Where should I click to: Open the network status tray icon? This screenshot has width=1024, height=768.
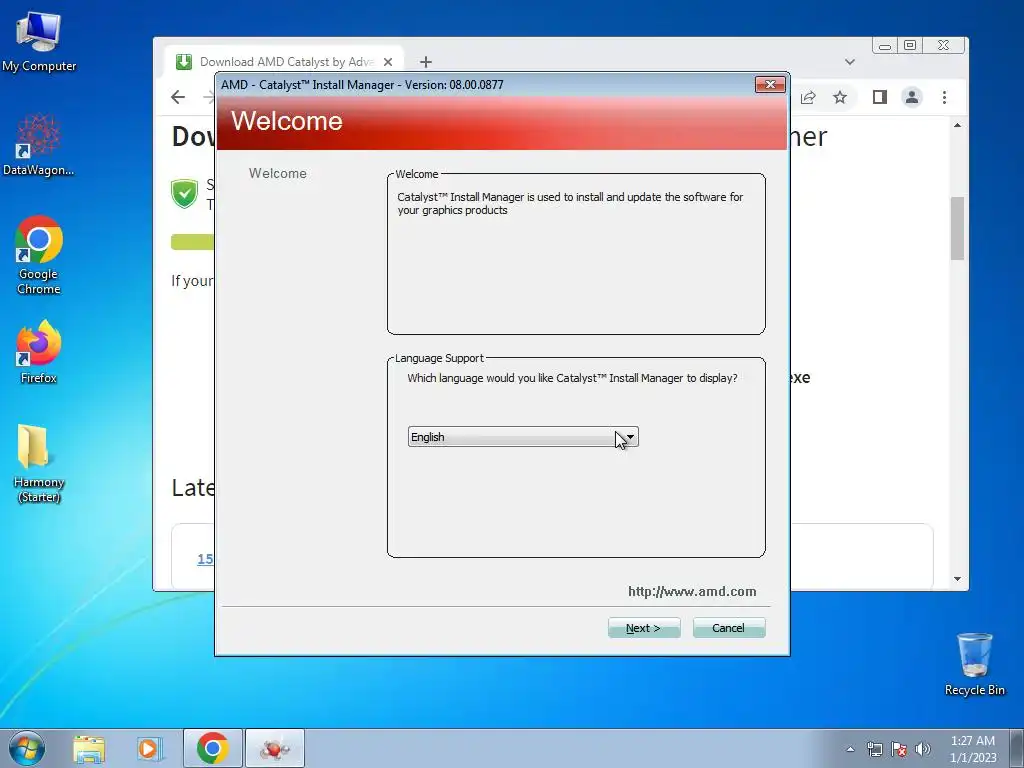point(874,749)
